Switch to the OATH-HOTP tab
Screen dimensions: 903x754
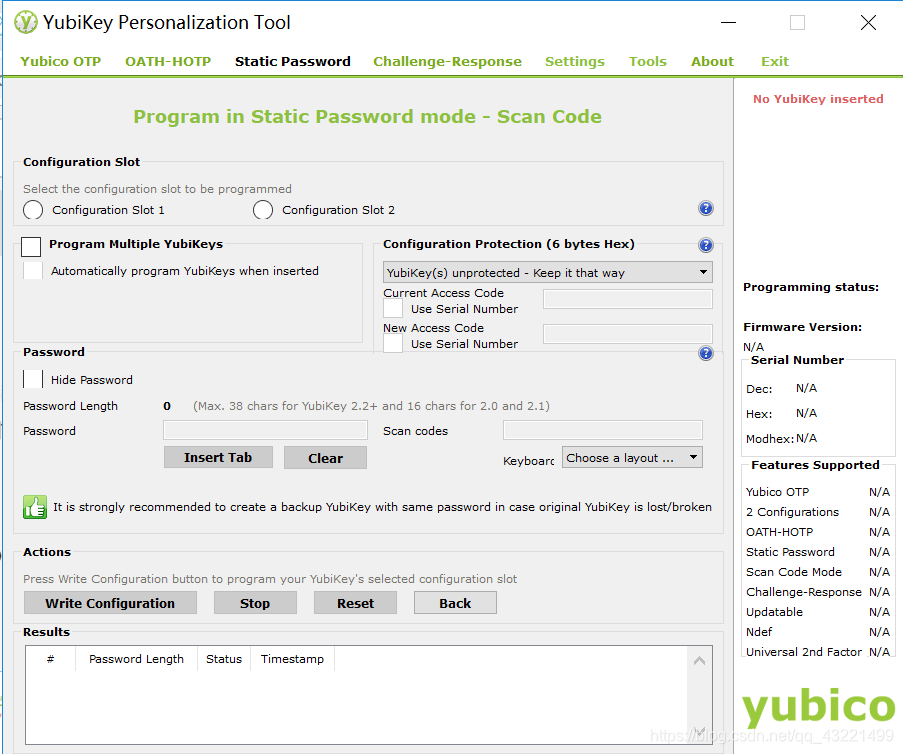pyautogui.click(x=168, y=62)
